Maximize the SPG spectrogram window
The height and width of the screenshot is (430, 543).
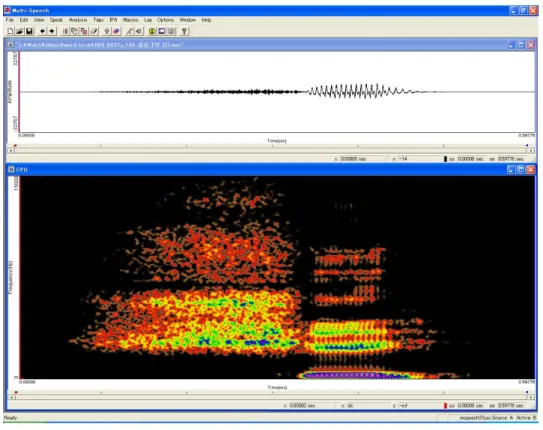tap(521, 169)
